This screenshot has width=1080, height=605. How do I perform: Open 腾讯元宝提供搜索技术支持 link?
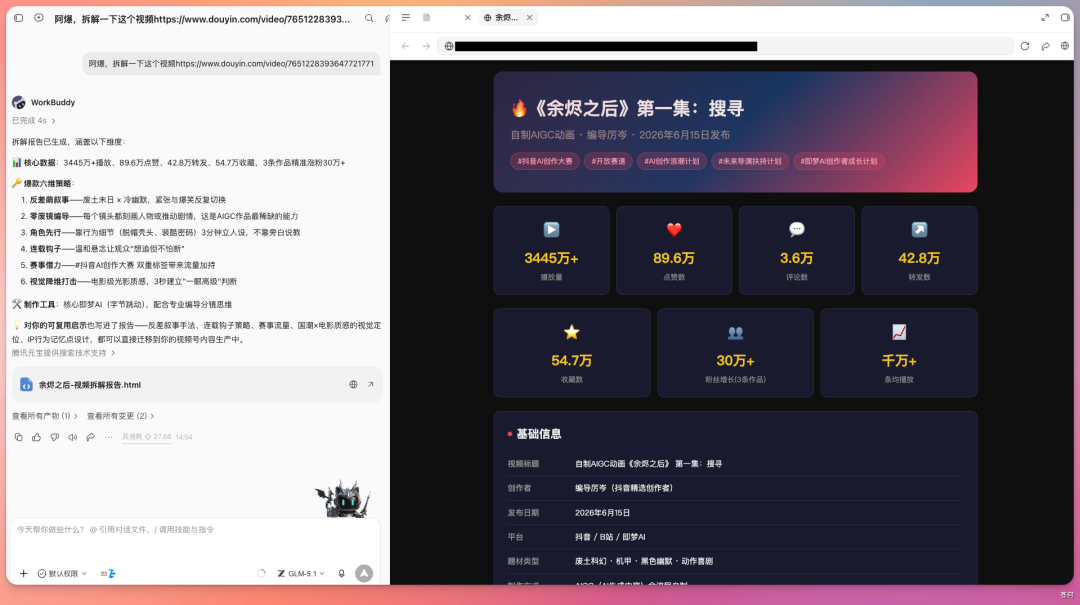point(63,353)
